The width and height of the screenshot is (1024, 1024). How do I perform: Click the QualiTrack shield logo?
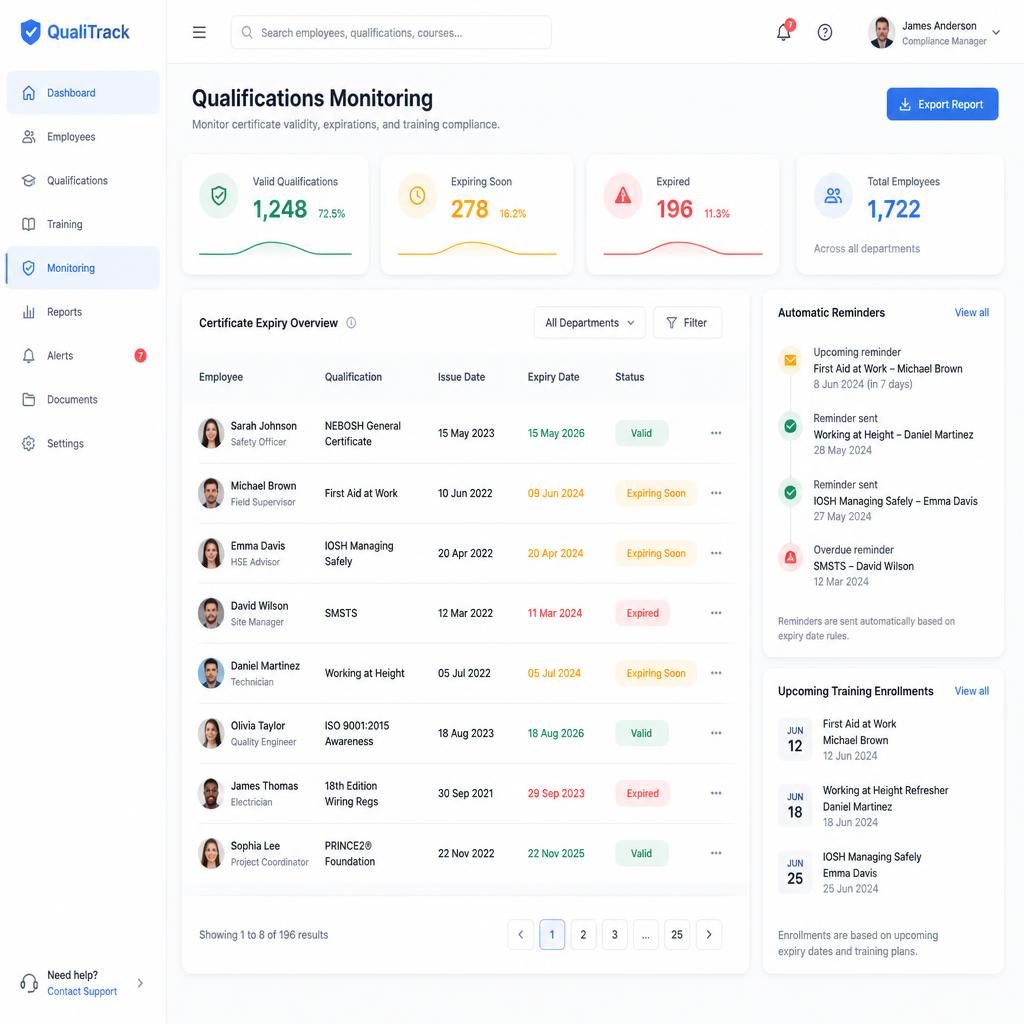pos(30,31)
